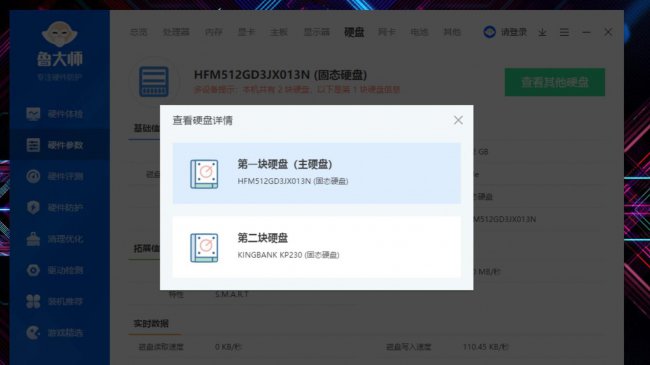Minimize the 鲁大师 window
This screenshot has width=650, height=365.
586,32
